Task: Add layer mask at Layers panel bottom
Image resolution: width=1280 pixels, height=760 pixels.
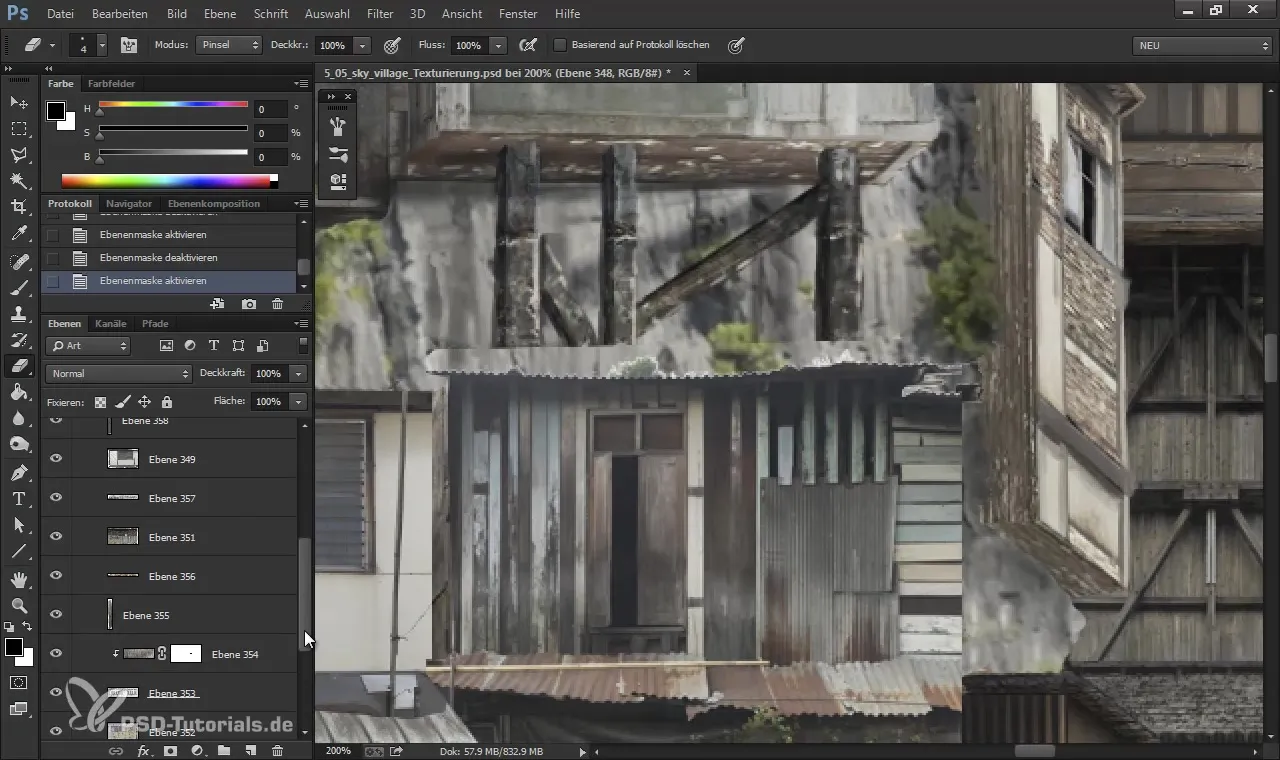Action: click(170, 751)
